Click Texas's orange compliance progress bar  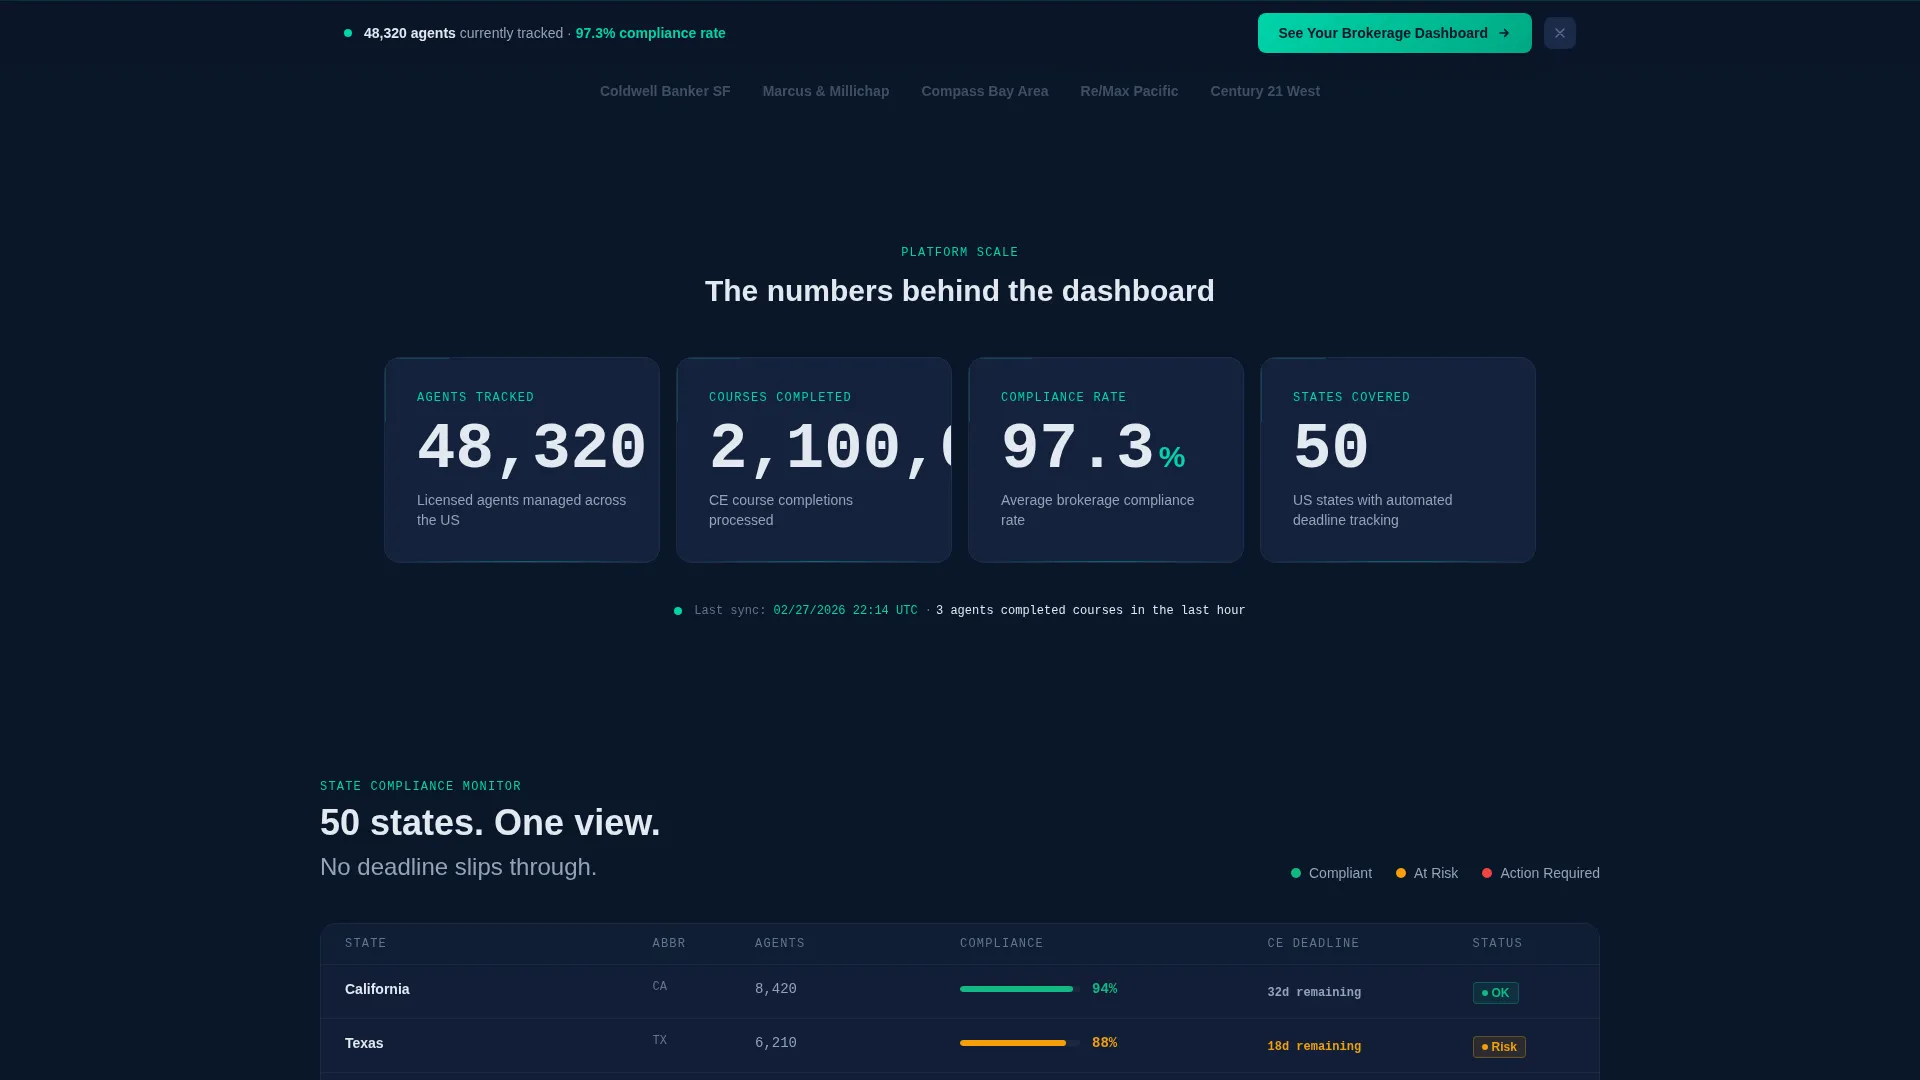[1020, 1043]
